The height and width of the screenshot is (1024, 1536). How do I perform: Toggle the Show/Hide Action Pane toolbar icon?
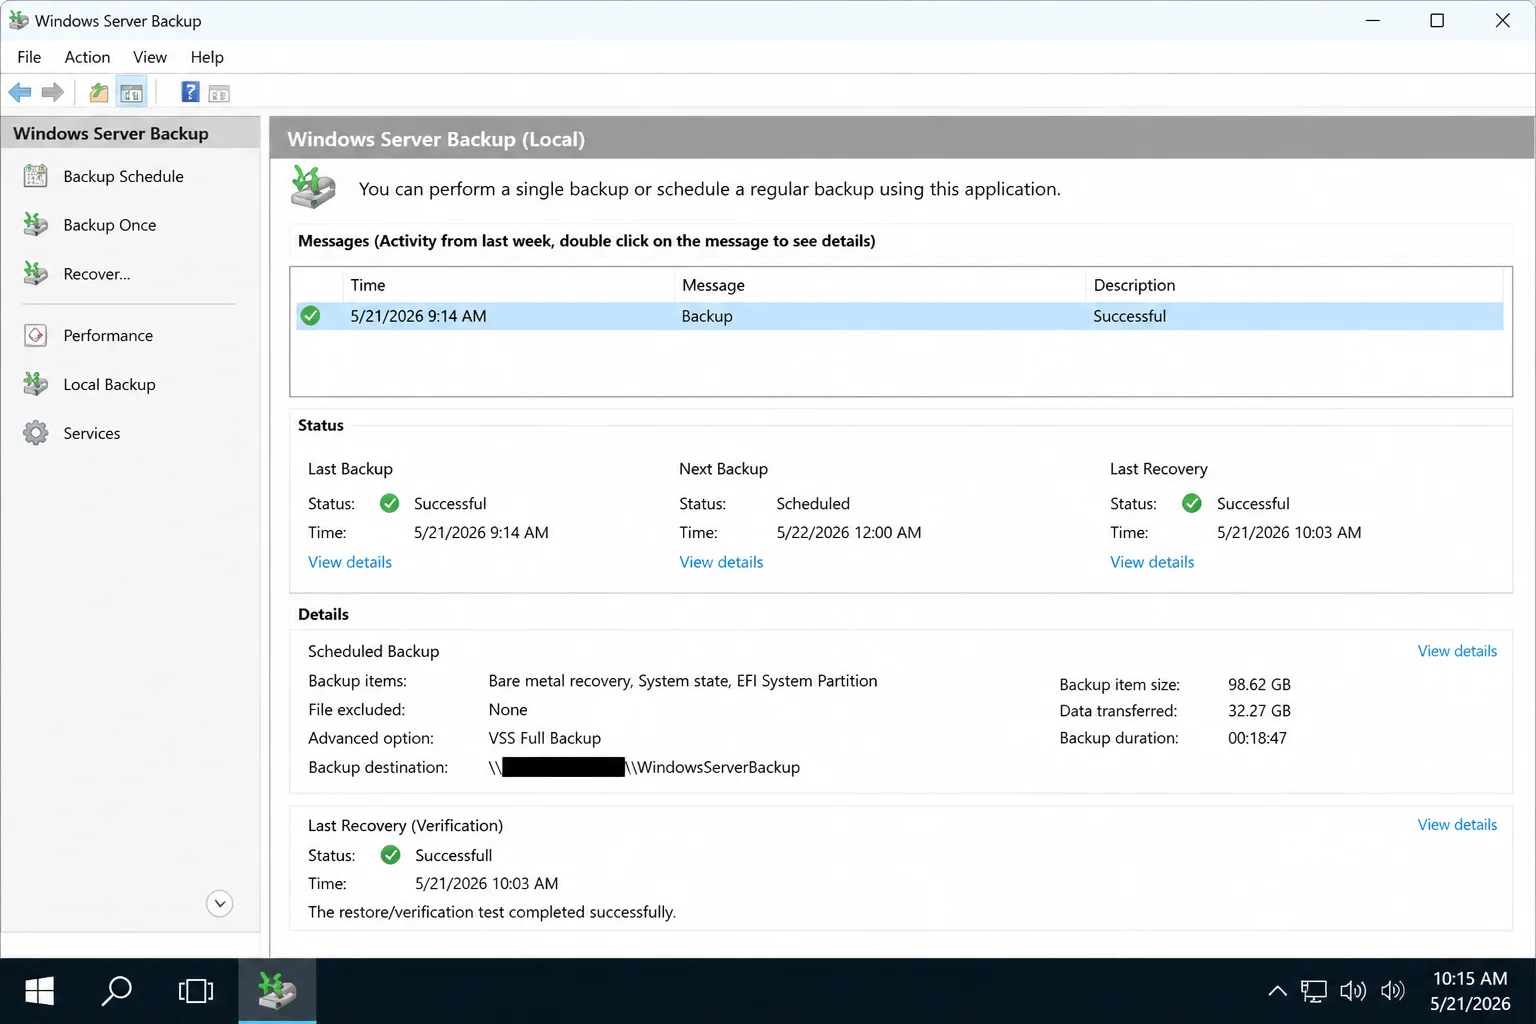coord(219,94)
